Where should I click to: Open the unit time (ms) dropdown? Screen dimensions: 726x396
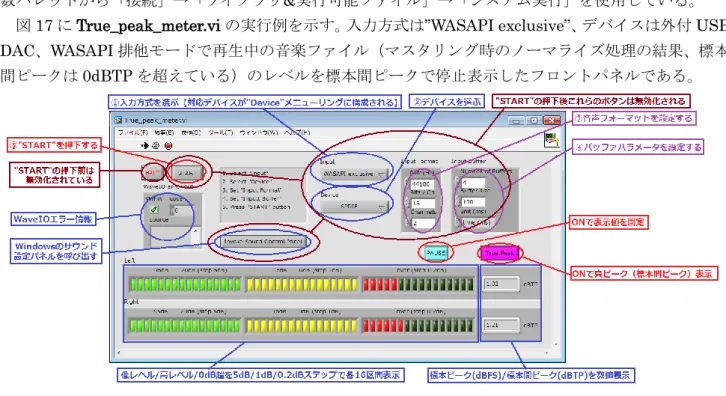479,223
